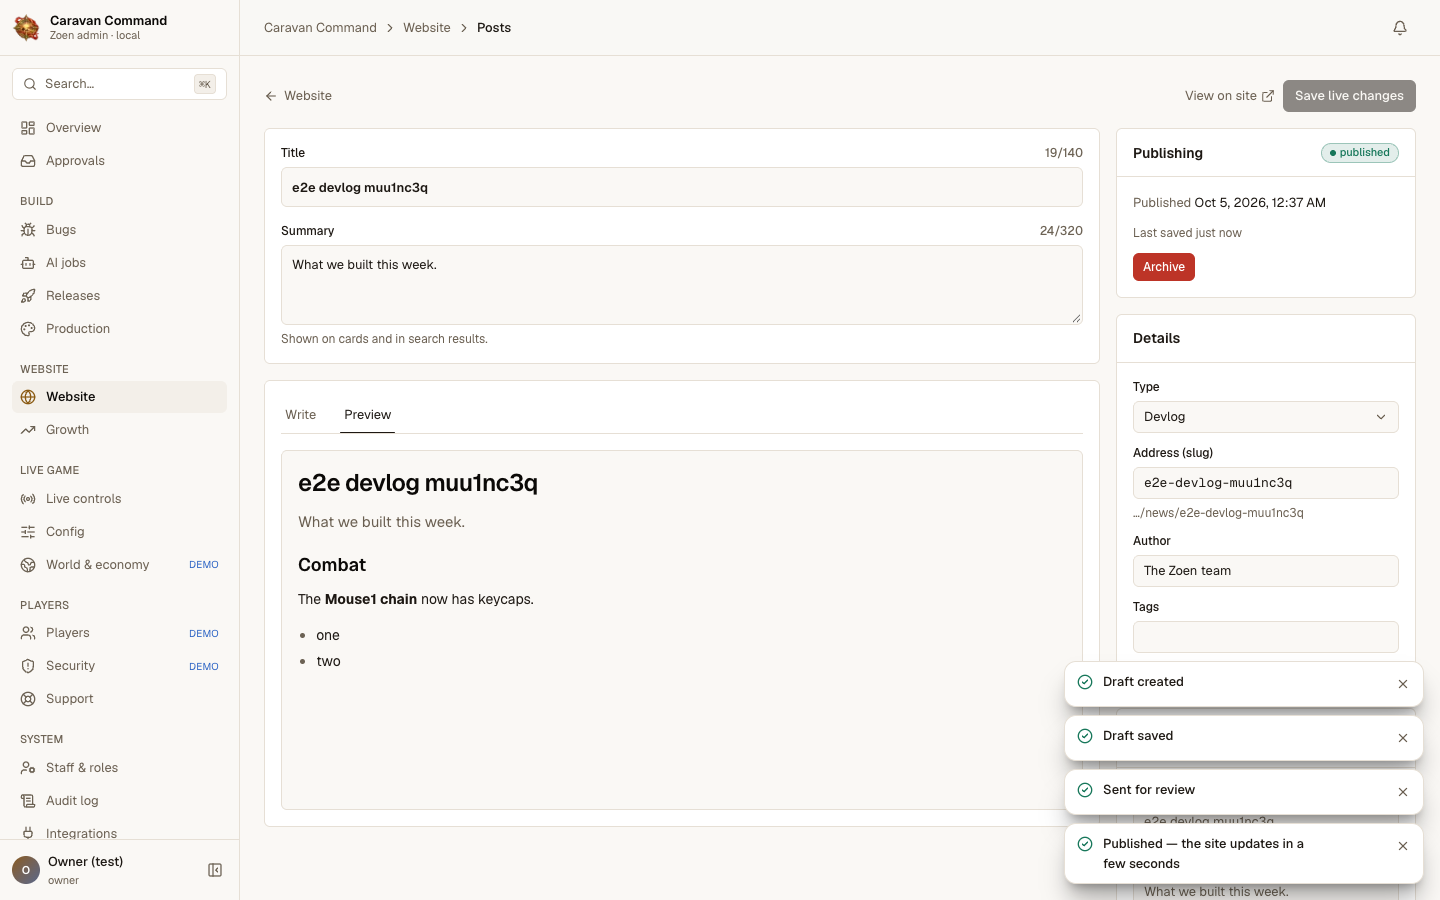Image resolution: width=1440 pixels, height=900 pixels.
Task: Close the Sent for review toast
Action: pos(1403,792)
